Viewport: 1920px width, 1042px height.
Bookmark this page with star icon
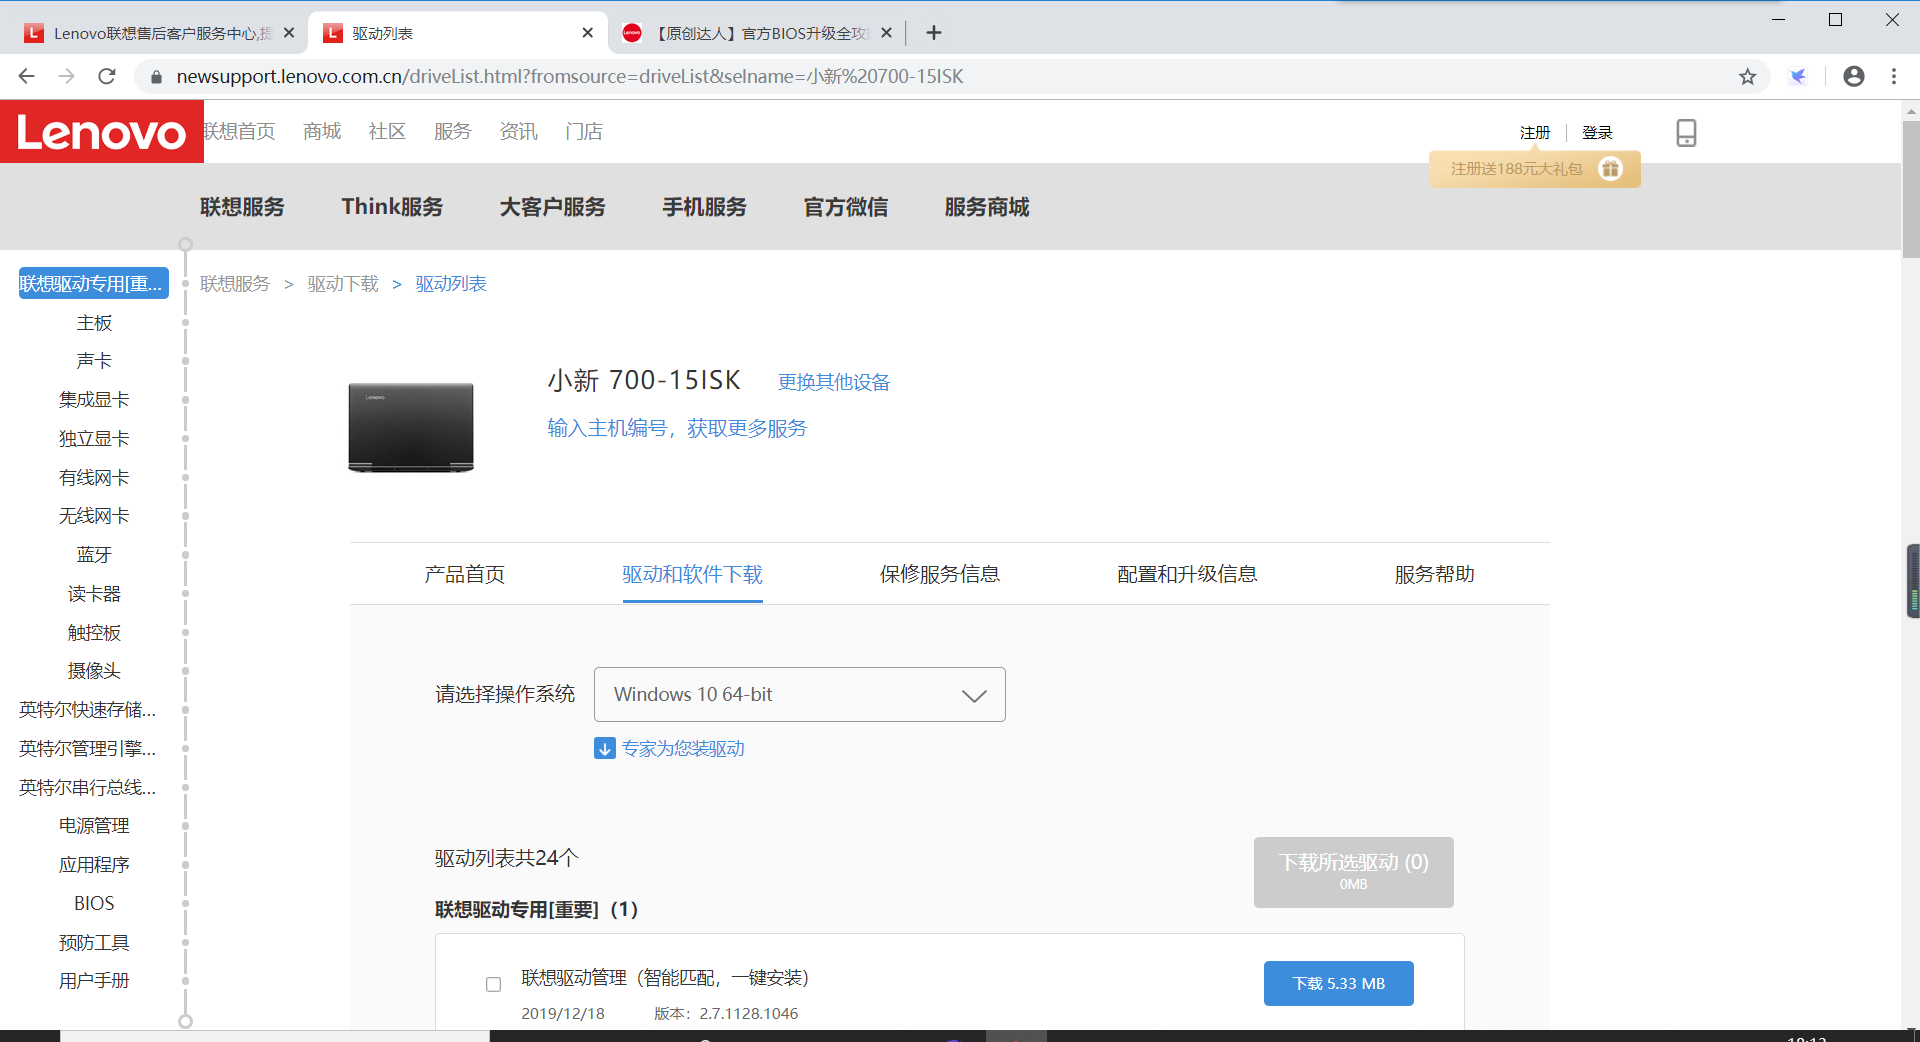(x=1747, y=76)
